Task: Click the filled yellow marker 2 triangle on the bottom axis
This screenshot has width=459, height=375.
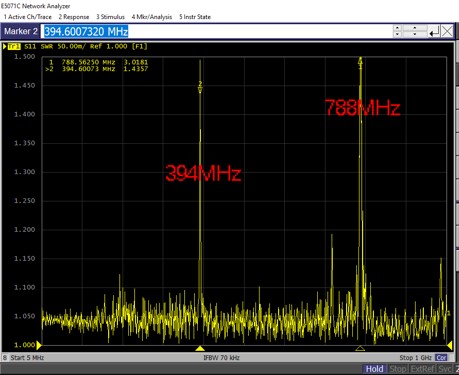Action: 200,348
